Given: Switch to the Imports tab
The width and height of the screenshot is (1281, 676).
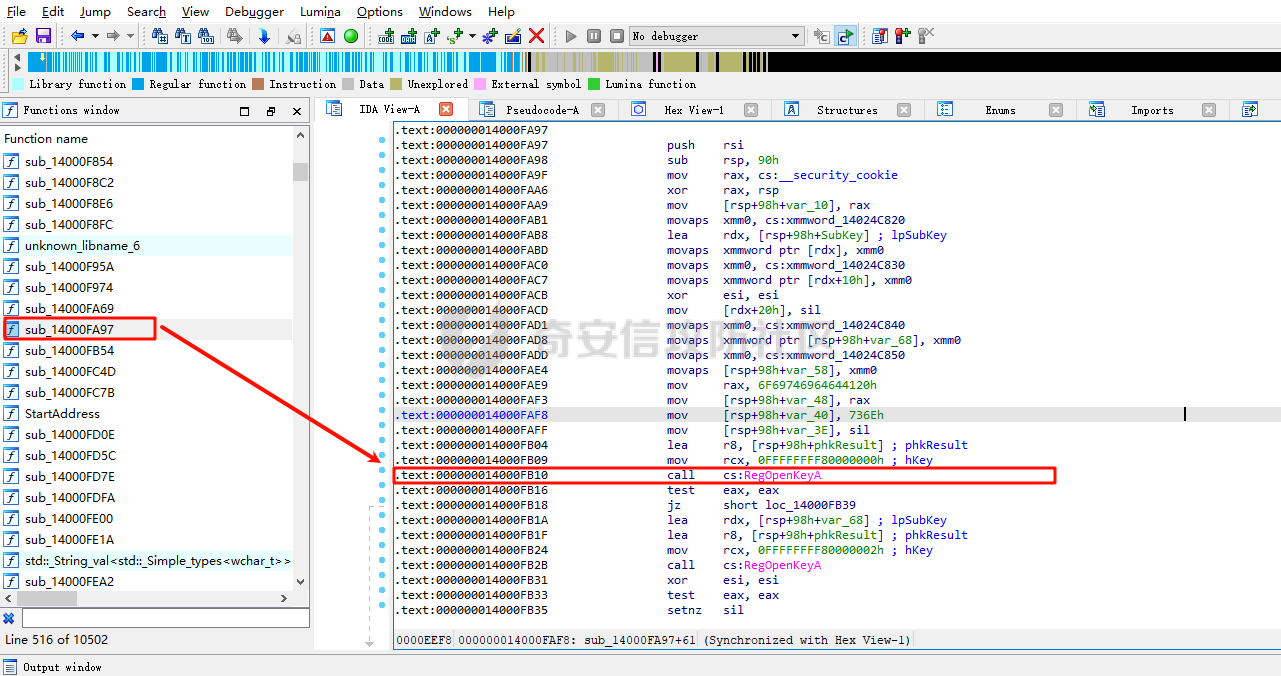Looking at the screenshot, I should (x=1151, y=110).
